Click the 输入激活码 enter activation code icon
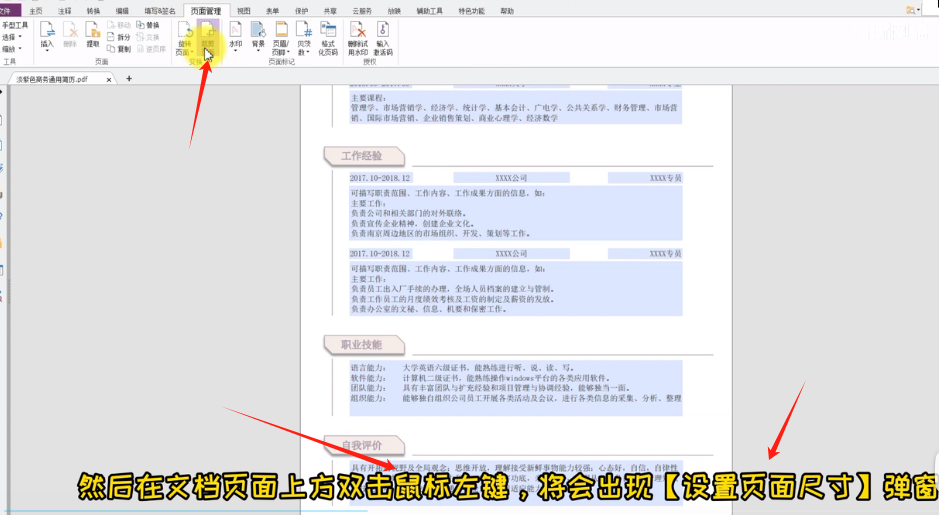This screenshot has height=515, width=939. 383,38
